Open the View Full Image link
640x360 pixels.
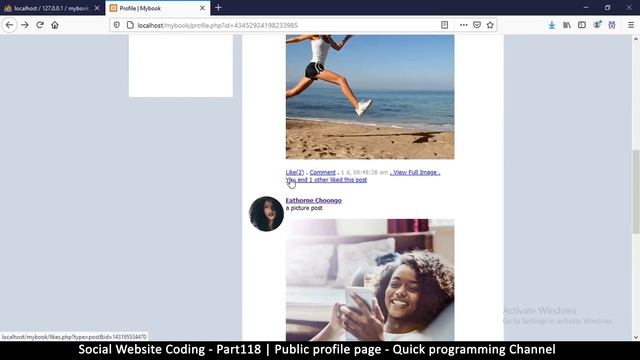tap(415, 173)
